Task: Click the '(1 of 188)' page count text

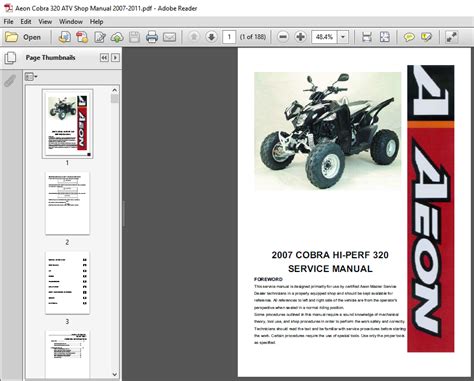Action: pyautogui.click(x=253, y=37)
